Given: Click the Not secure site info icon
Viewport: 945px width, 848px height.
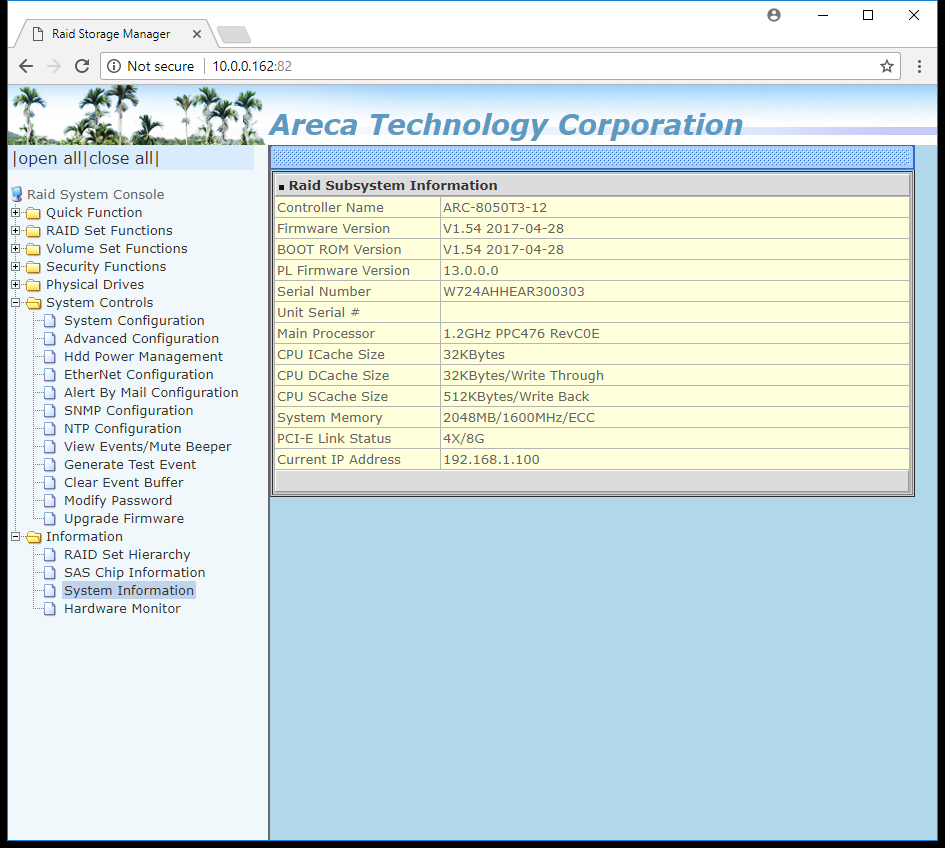Looking at the screenshot, I should [x=114, y=66].
